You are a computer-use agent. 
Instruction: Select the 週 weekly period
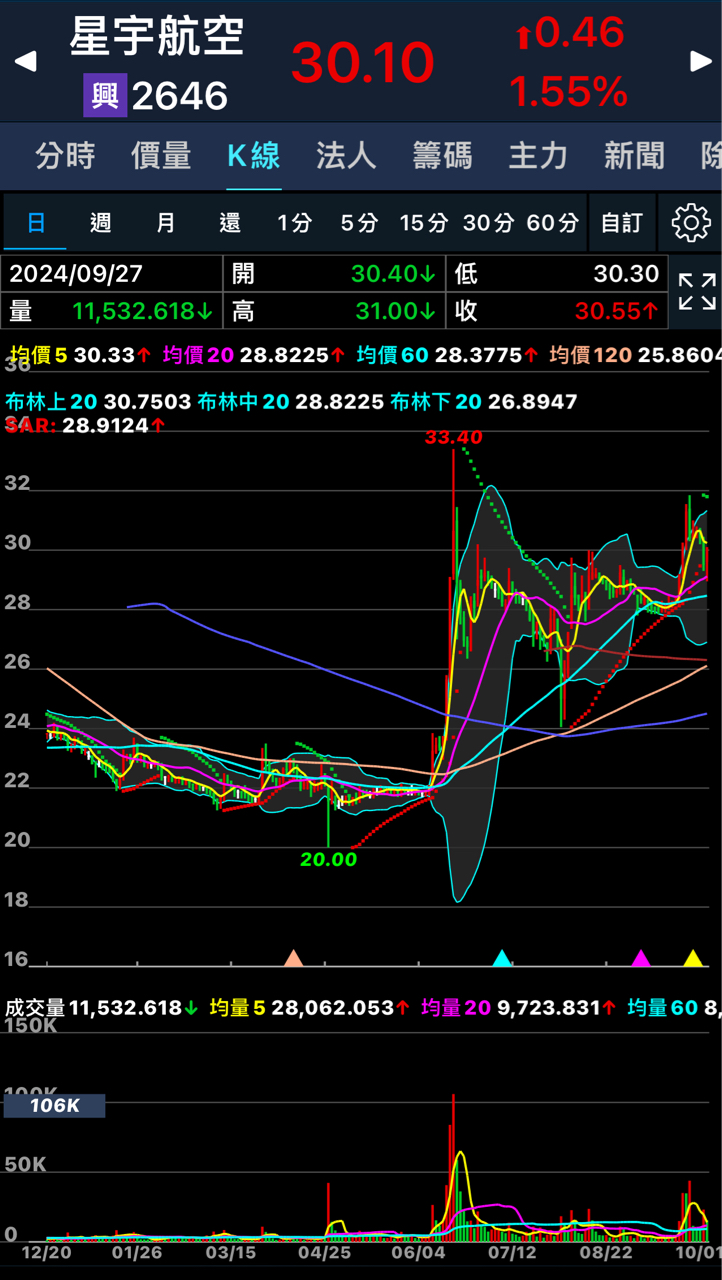pos(100,222)
